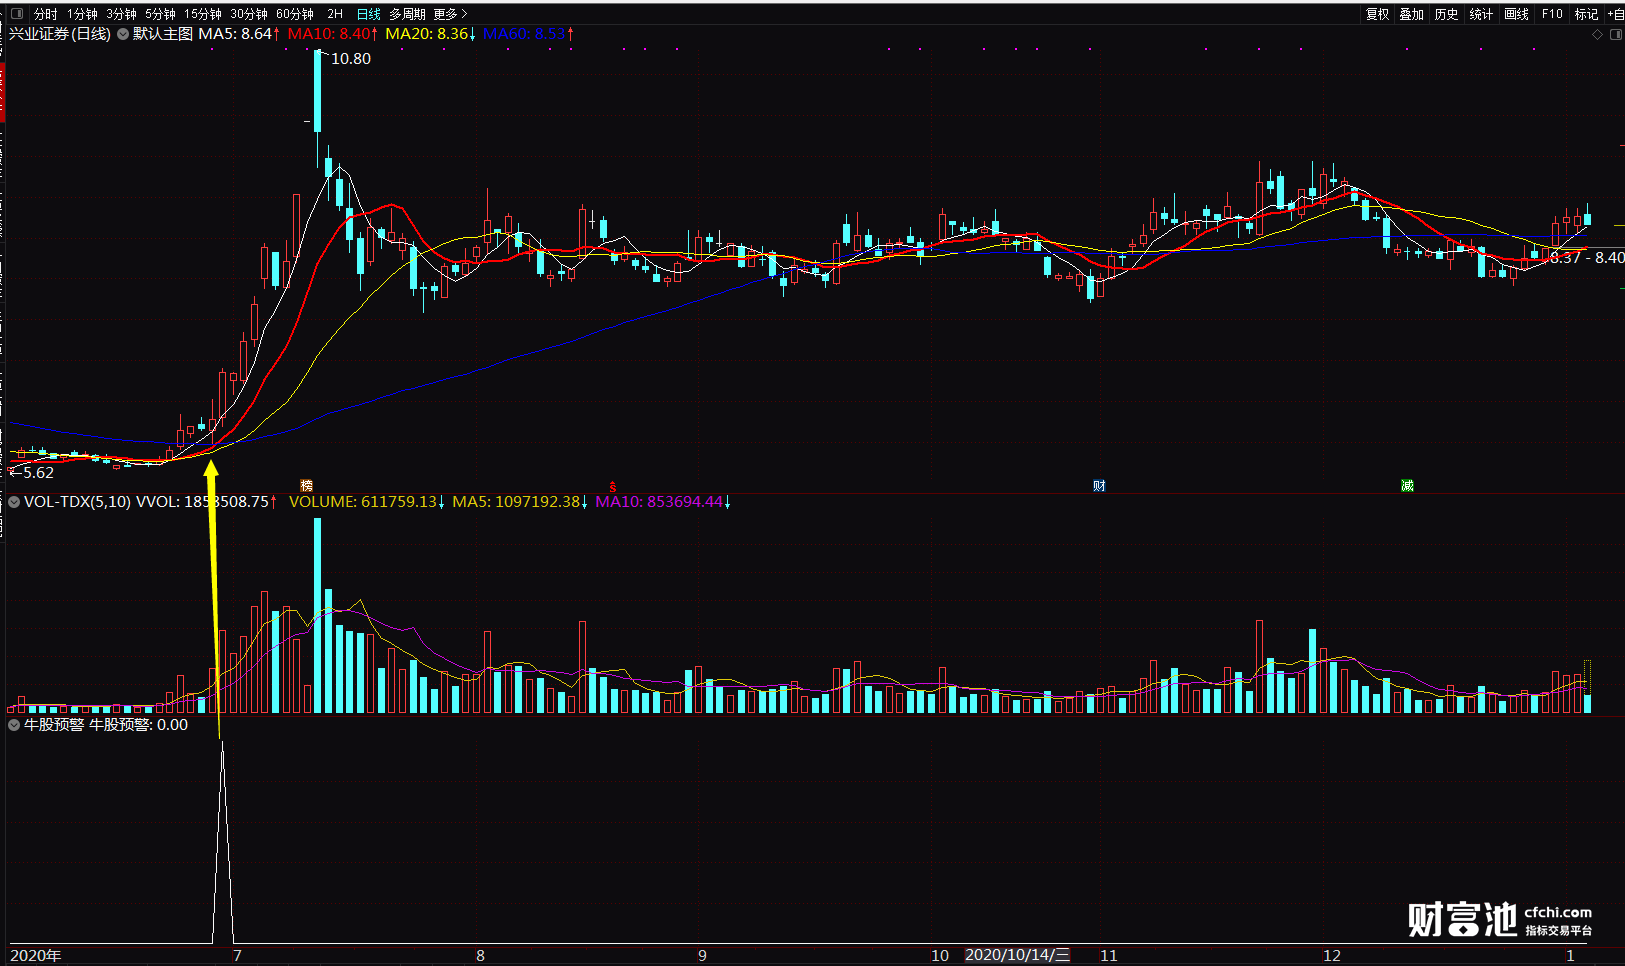Click the 10.80 high price label
1625x966 pixels.
(x=351, y=59)
